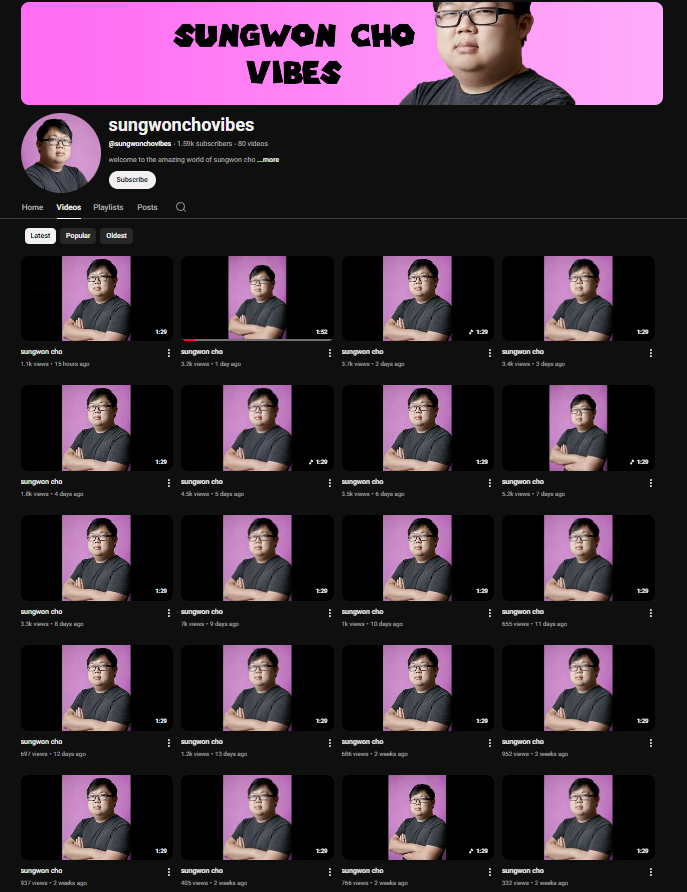The height and width of the screenshot is (892, 687).
Task: Switch to the Posts tab
Action: click(147, 207)
